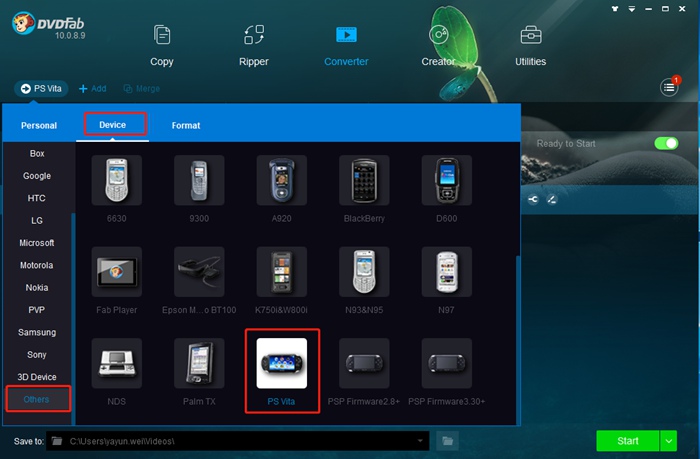
Task: Select HTC in the brand list
Action: click(x=37, y=198)
